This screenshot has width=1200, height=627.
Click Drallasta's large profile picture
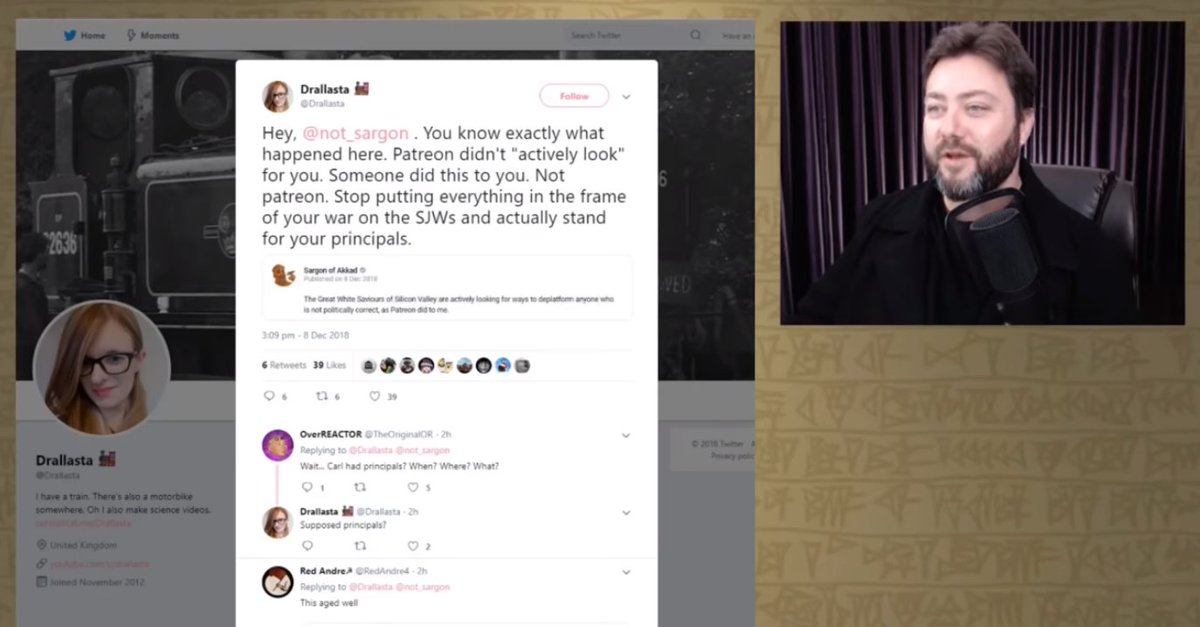[x=101, y=367]
